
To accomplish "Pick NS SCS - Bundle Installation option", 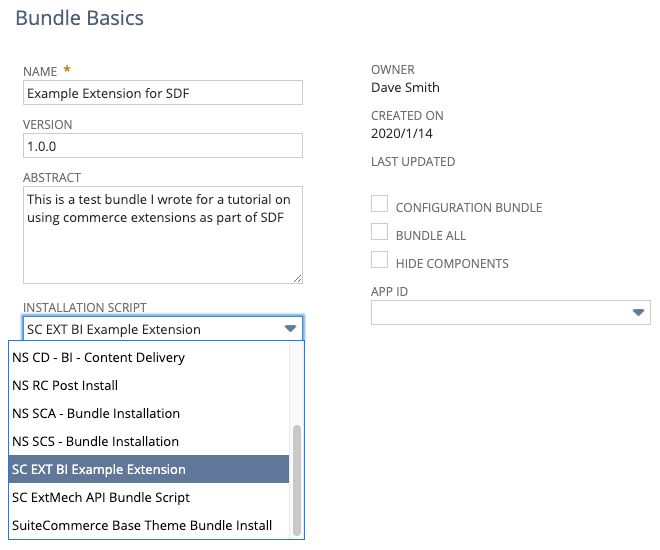I will 95,441.
